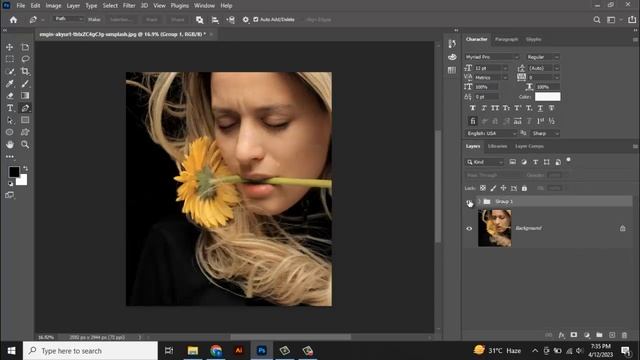Click the Selection button in options bar
The image size is (640, 360).
121,20
